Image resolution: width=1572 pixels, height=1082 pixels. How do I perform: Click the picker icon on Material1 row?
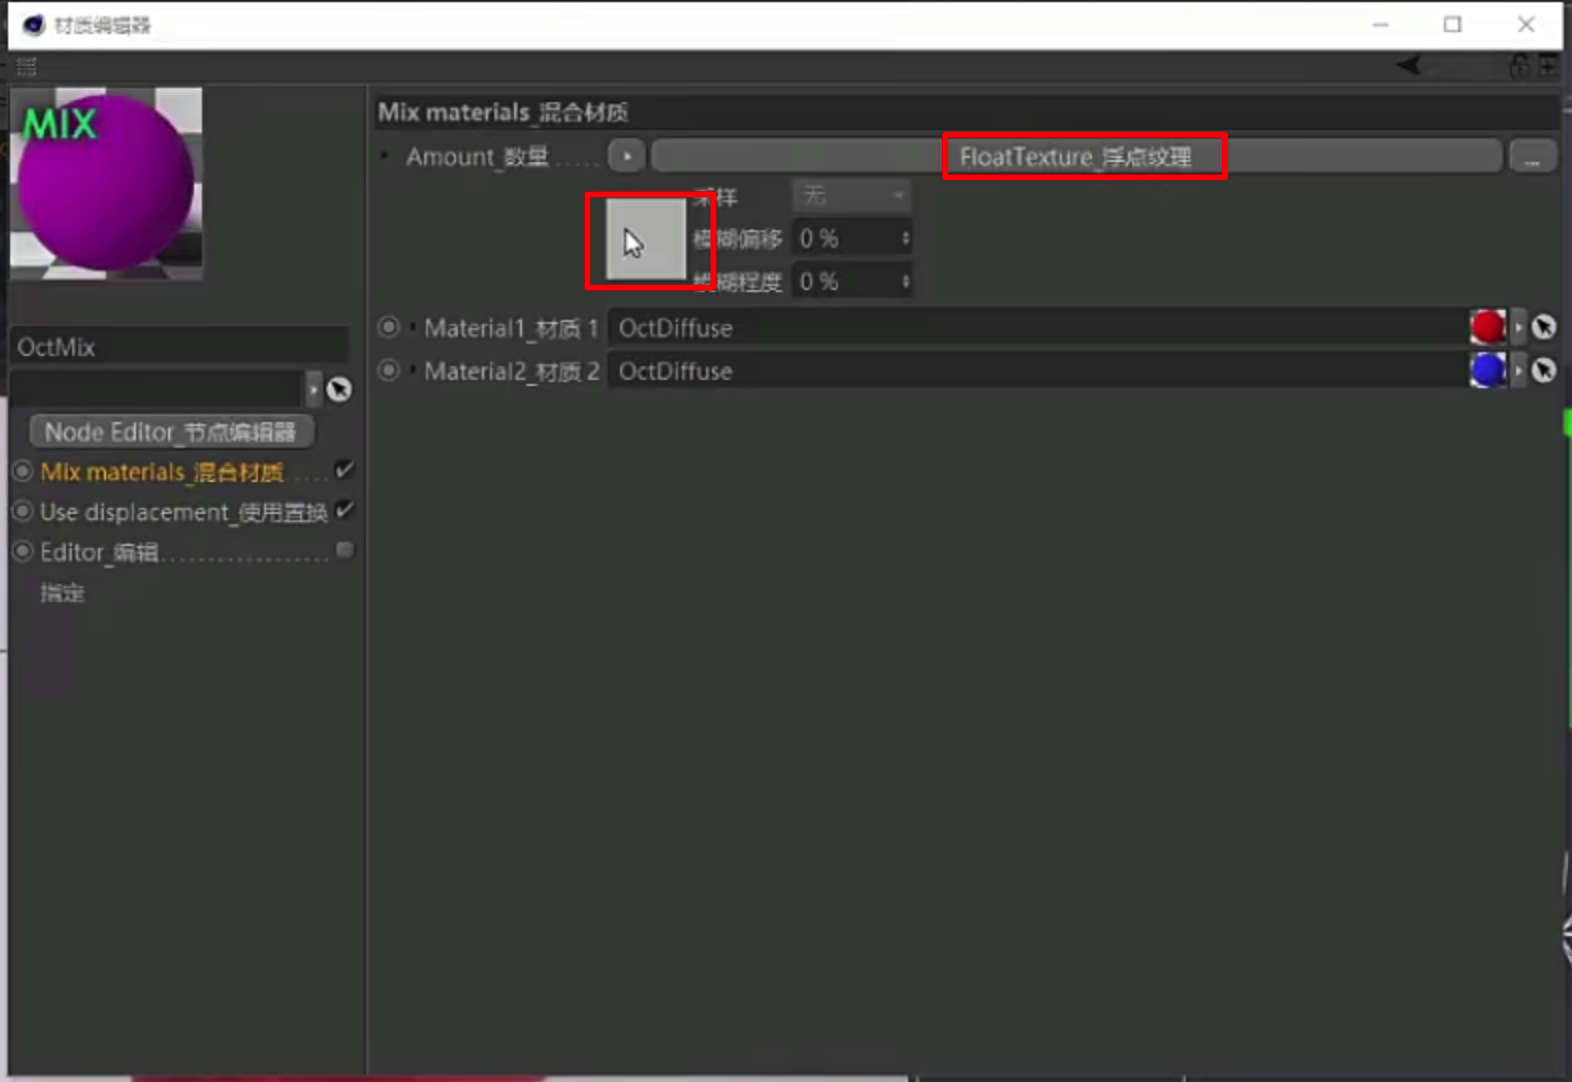[x=1543, y=327]
